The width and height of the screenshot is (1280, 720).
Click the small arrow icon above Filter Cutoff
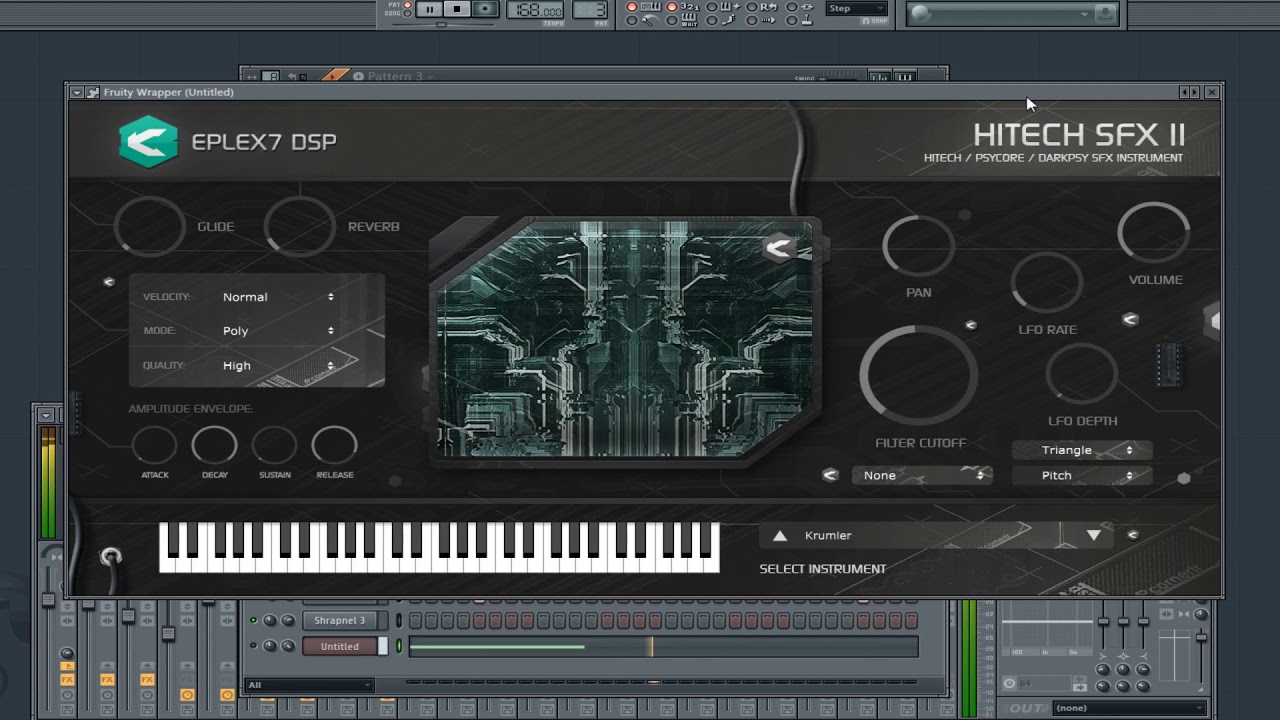(x=970, y=325)
